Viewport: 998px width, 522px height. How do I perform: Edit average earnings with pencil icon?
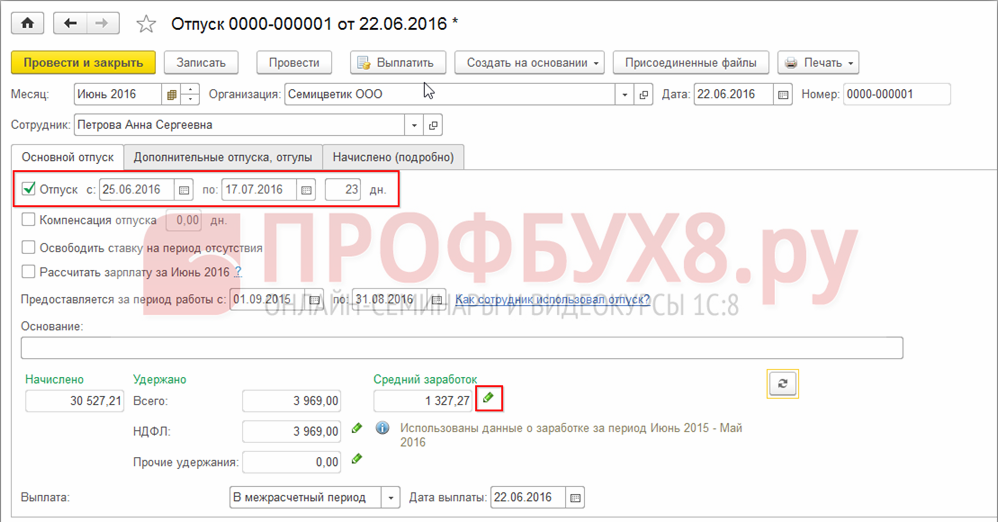click(x=488, y=398)
